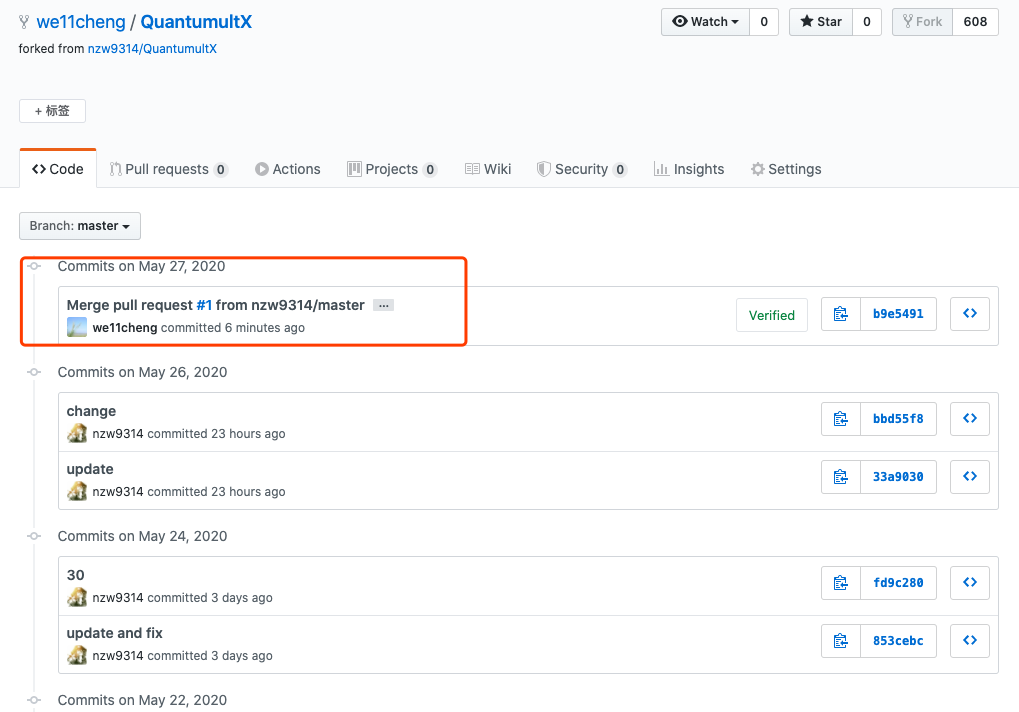1019x712 pixels.
Task: Click the + 标签 button
Action: click(53, 111)
